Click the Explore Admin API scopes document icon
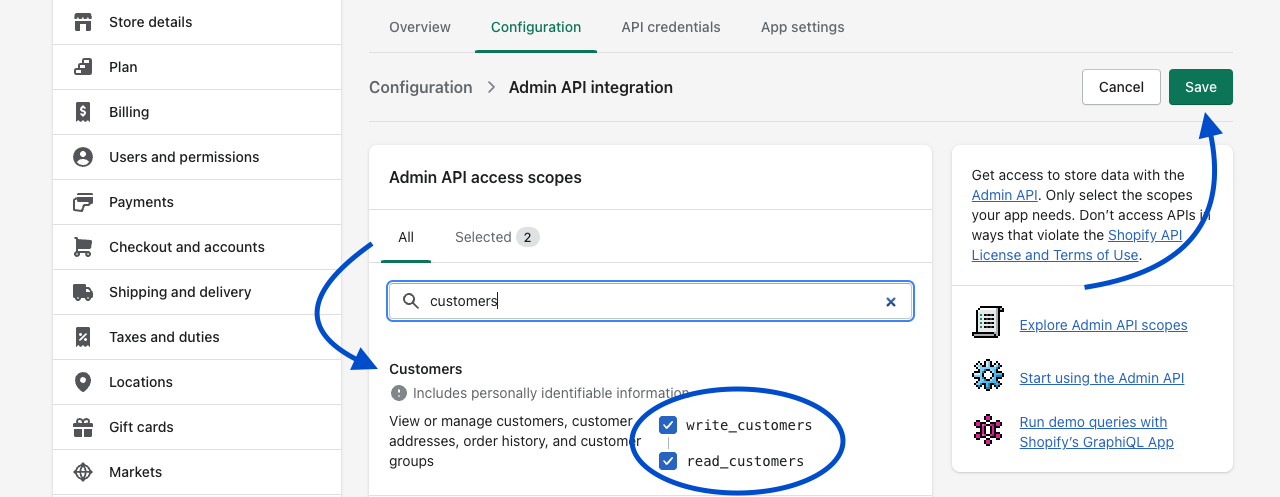 coord(988,323)
